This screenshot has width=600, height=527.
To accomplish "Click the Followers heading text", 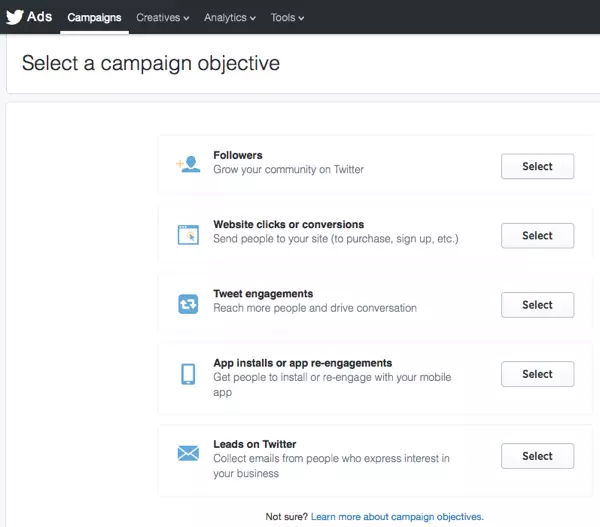I will tap(238, 156).
